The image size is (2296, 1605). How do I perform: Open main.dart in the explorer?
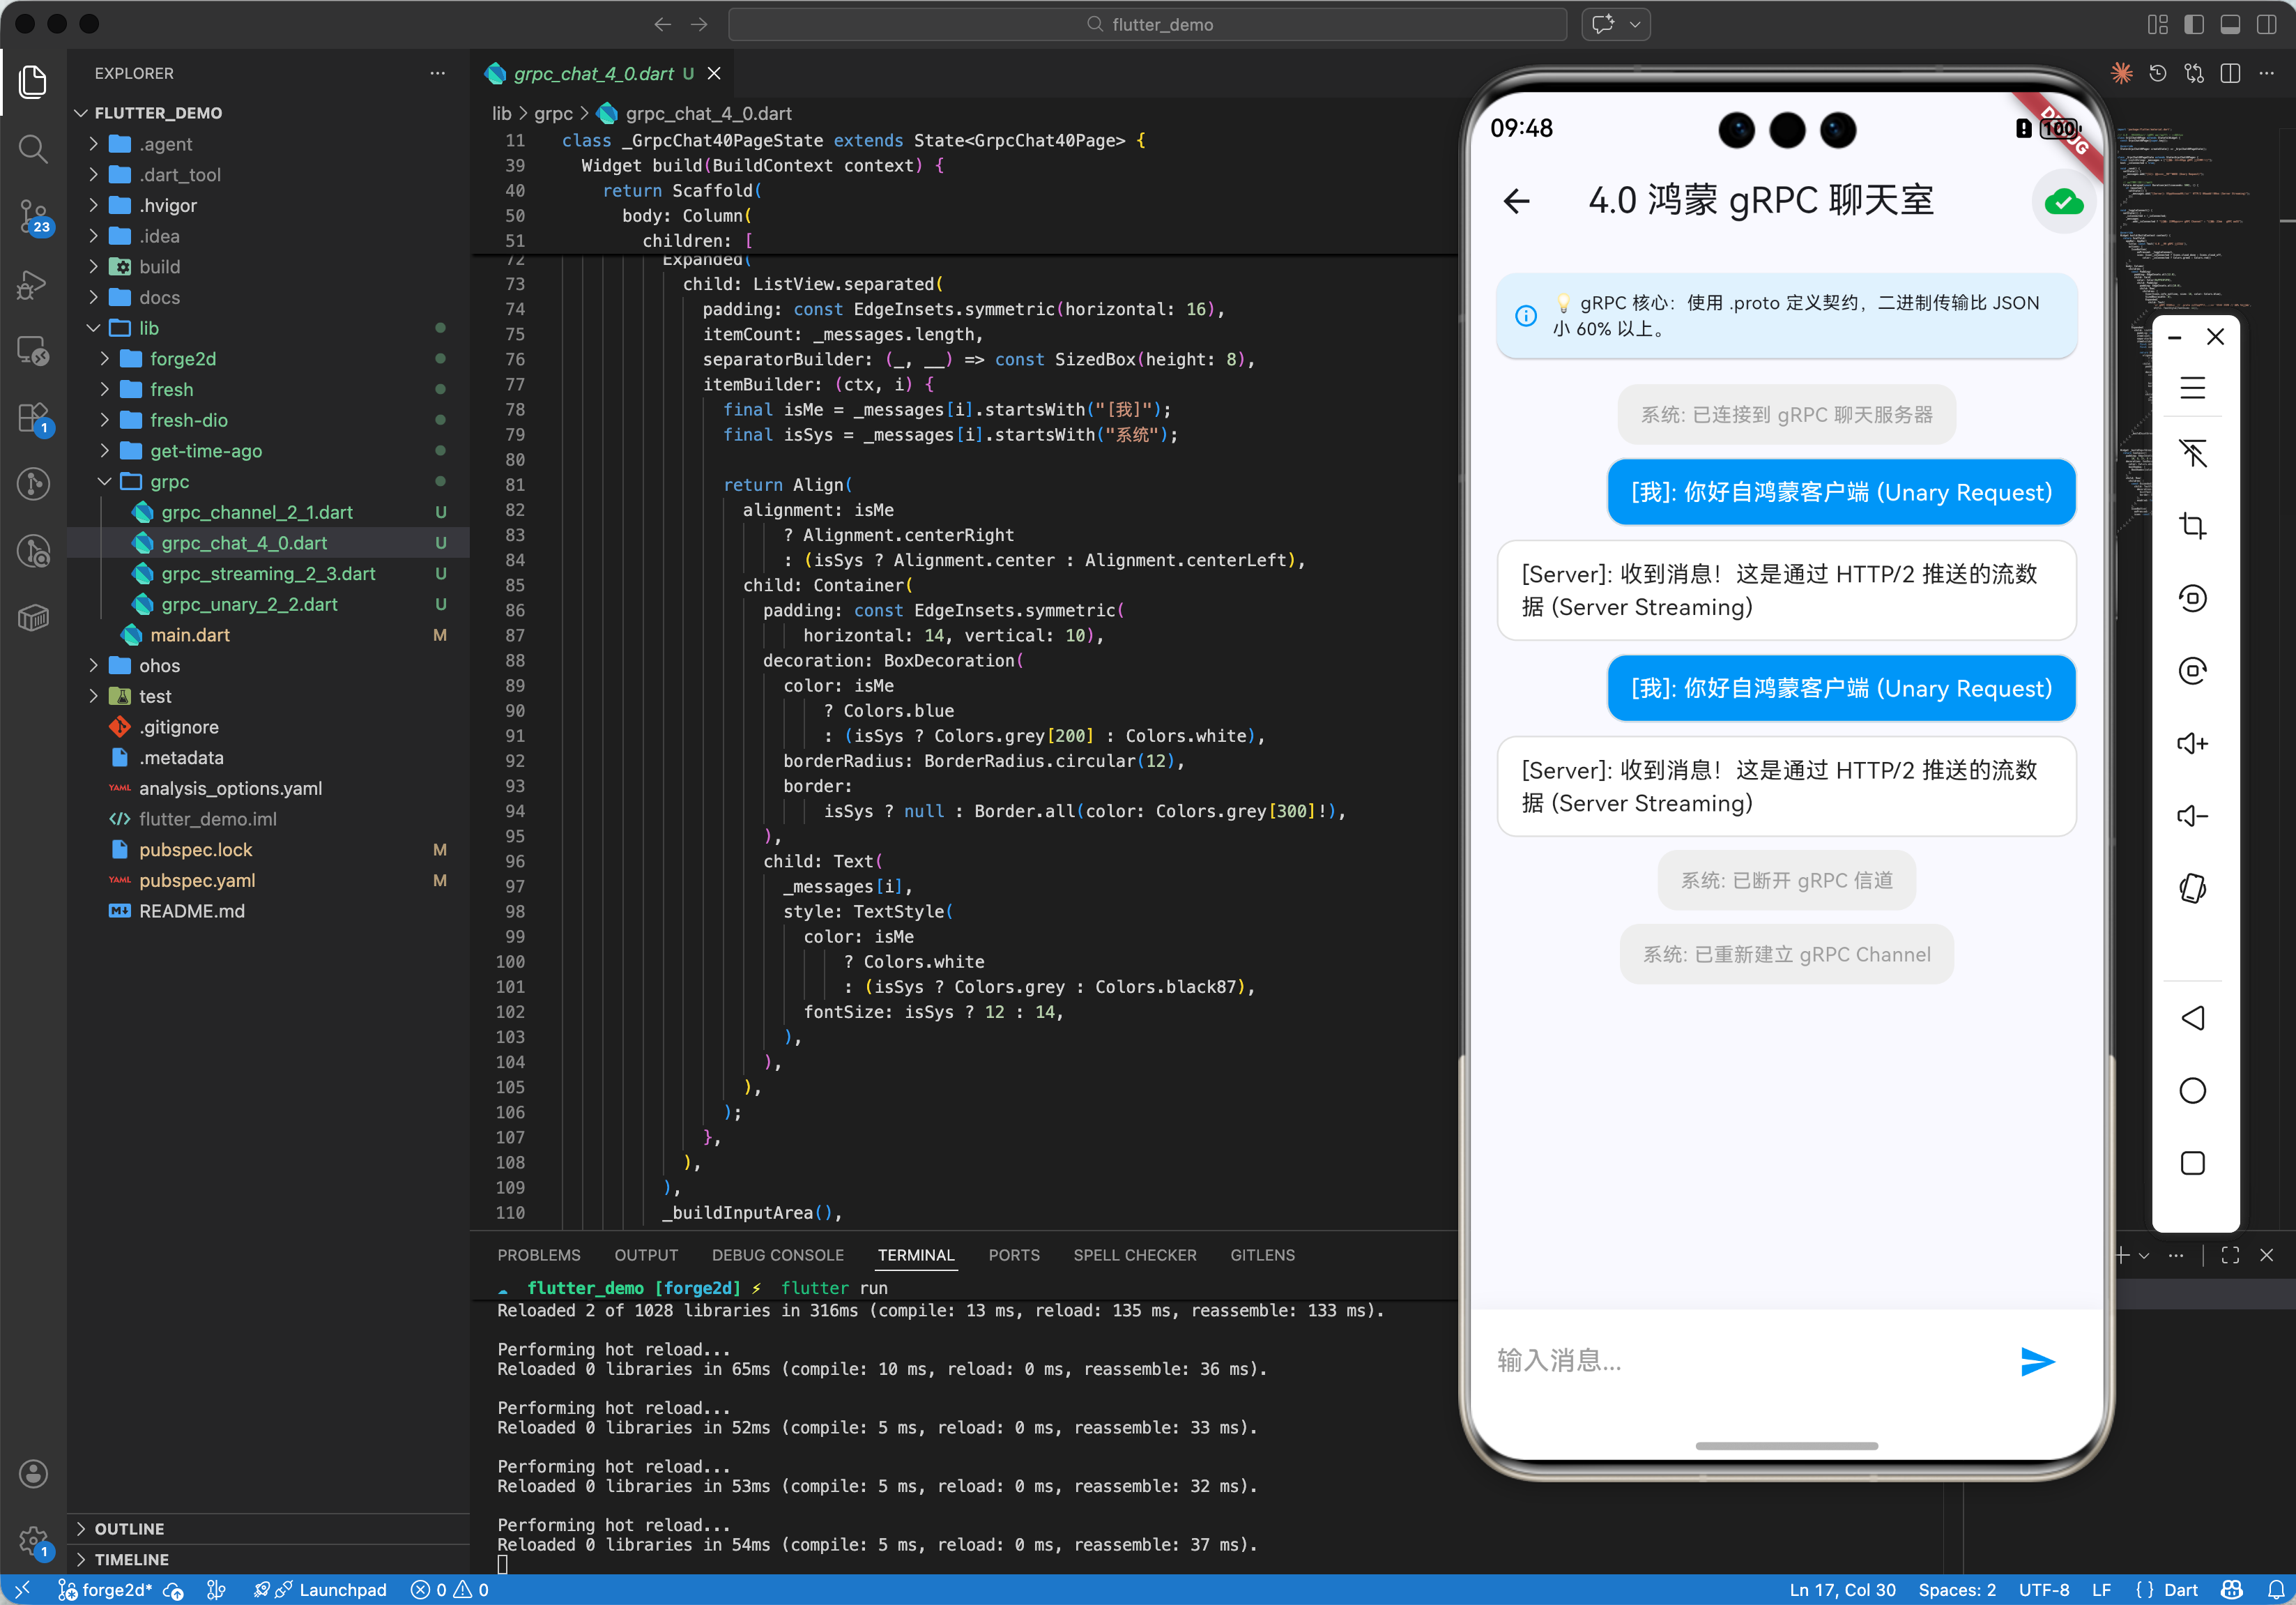[190, 634]
